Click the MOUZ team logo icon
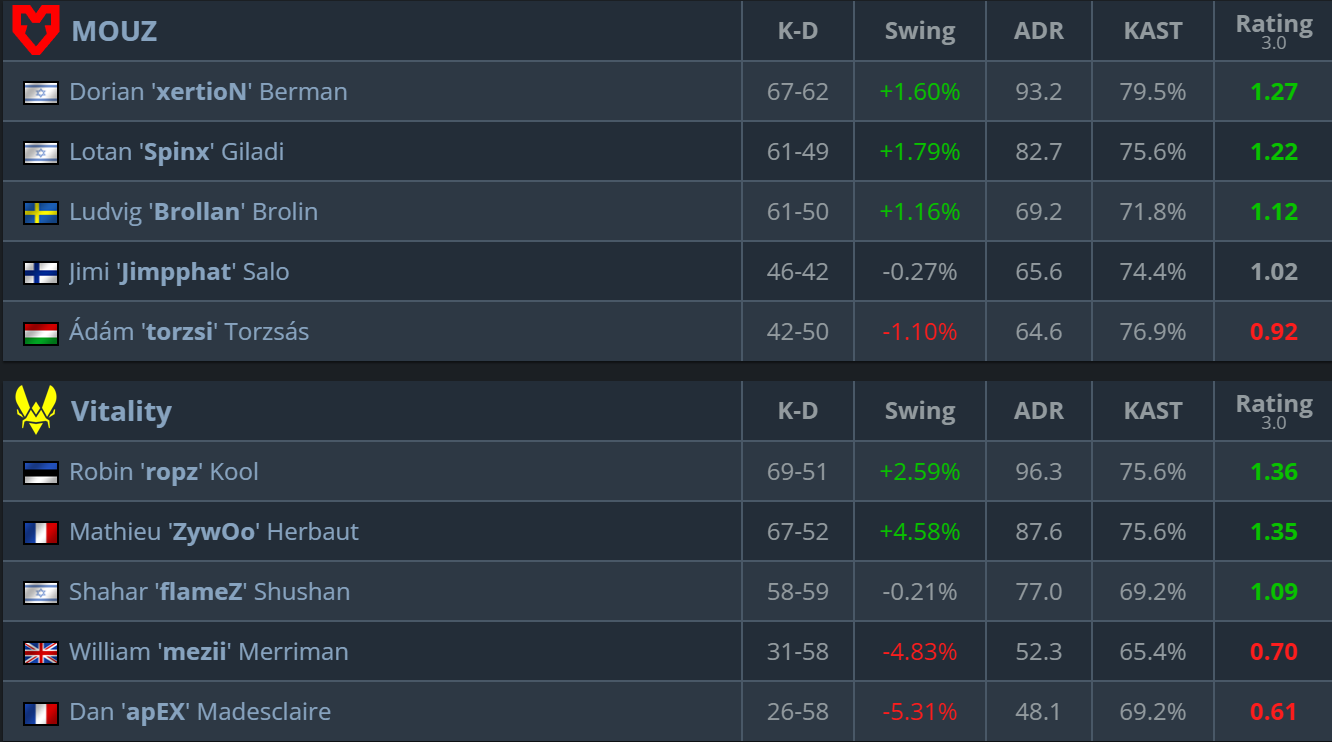Viewport: 1332px width, 742px height. tap(36, 30)
